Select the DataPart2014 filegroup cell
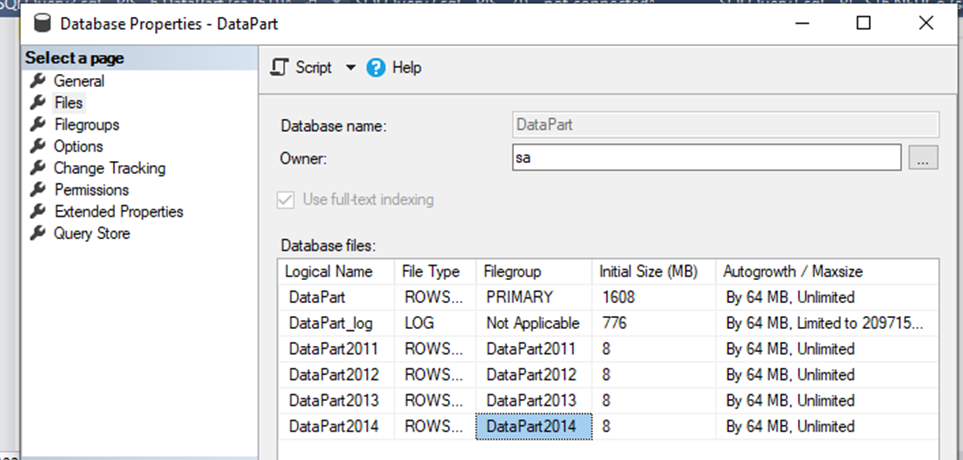 [533, 427]
